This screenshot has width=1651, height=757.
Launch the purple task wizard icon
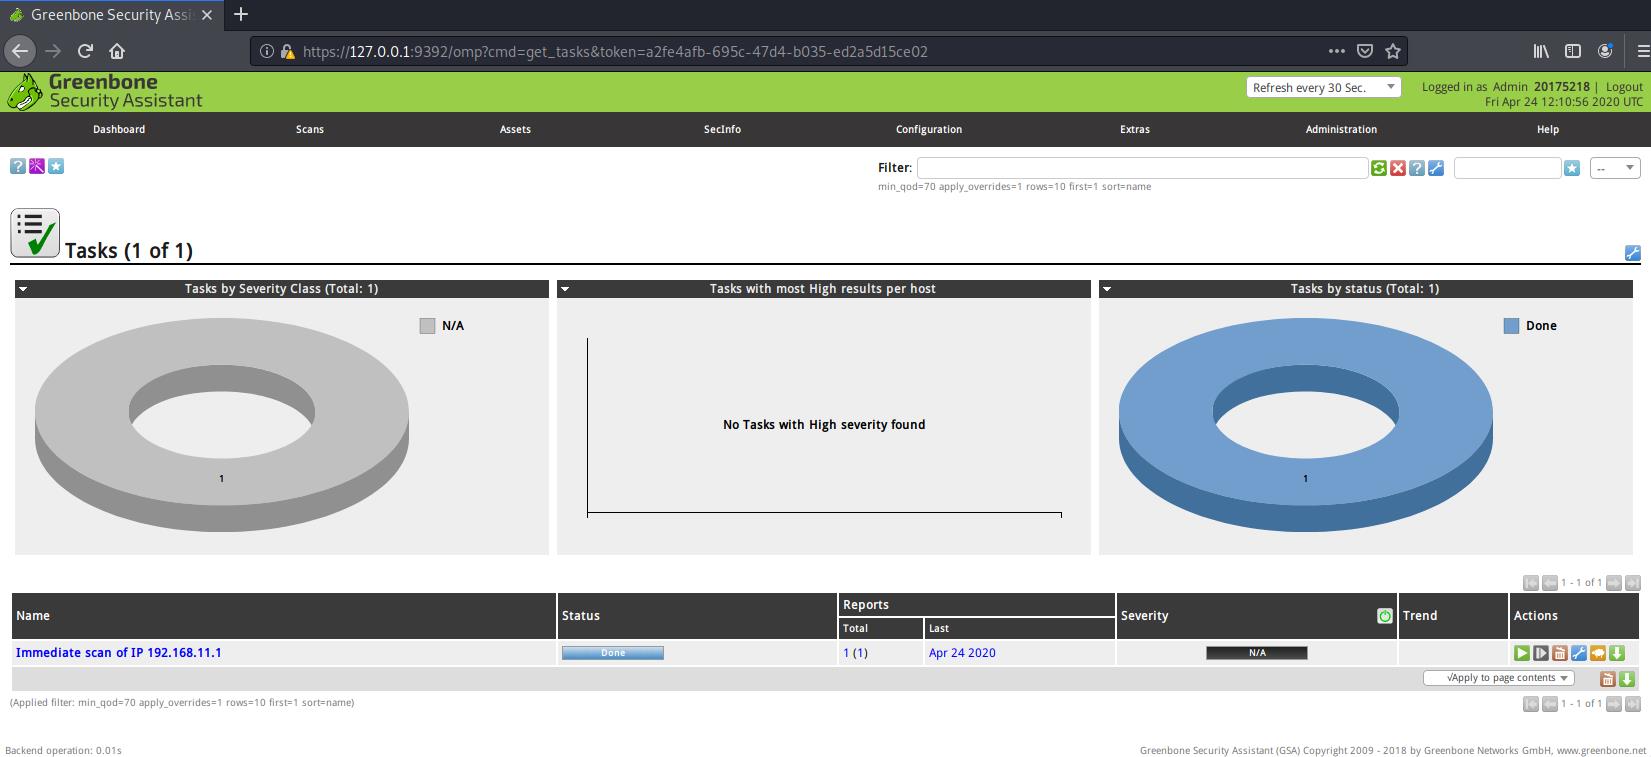37,166
